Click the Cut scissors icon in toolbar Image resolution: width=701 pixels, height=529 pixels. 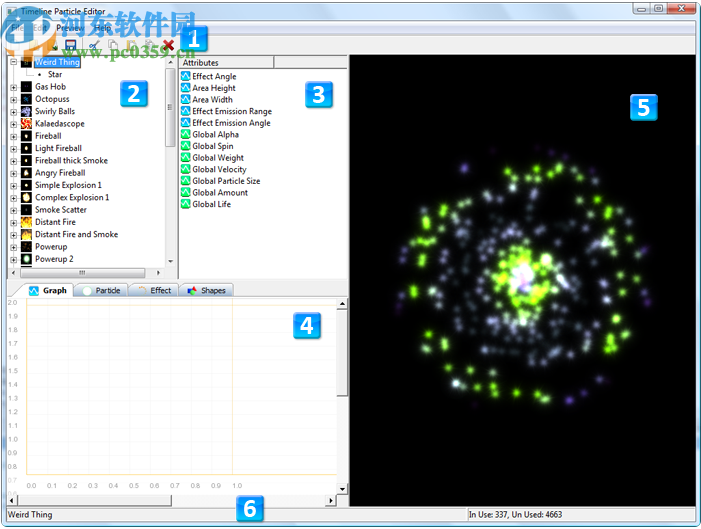point(94,45)
